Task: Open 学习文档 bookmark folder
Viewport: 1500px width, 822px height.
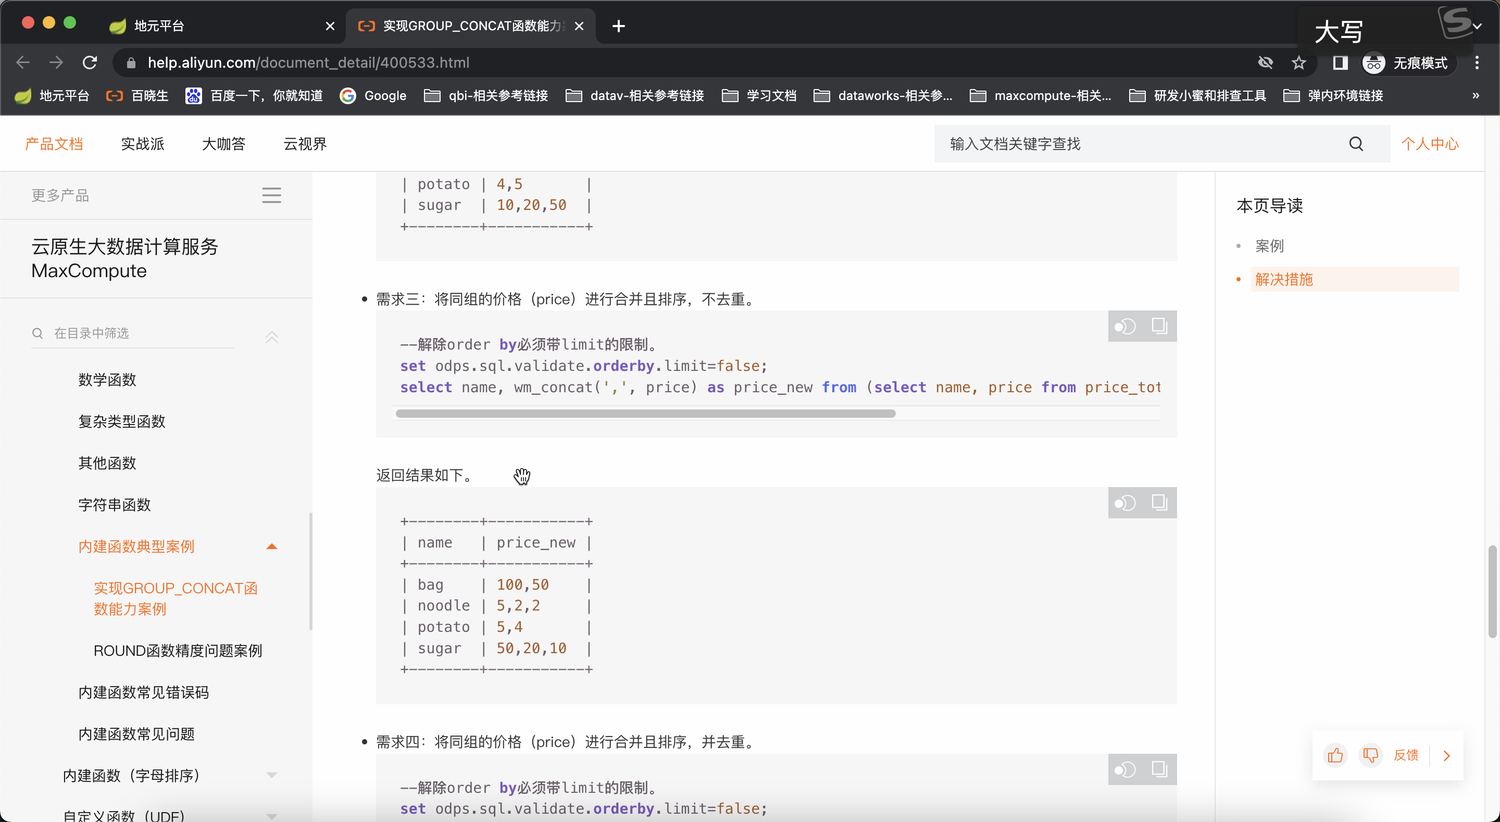Action: point(759,96)
